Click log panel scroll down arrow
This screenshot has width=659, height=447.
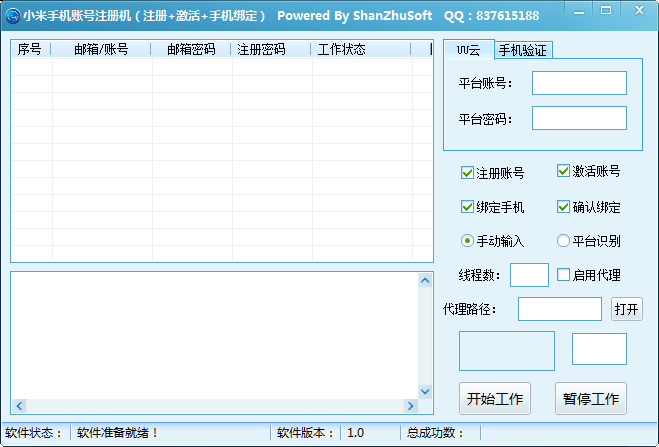click(x=425, y=392)
